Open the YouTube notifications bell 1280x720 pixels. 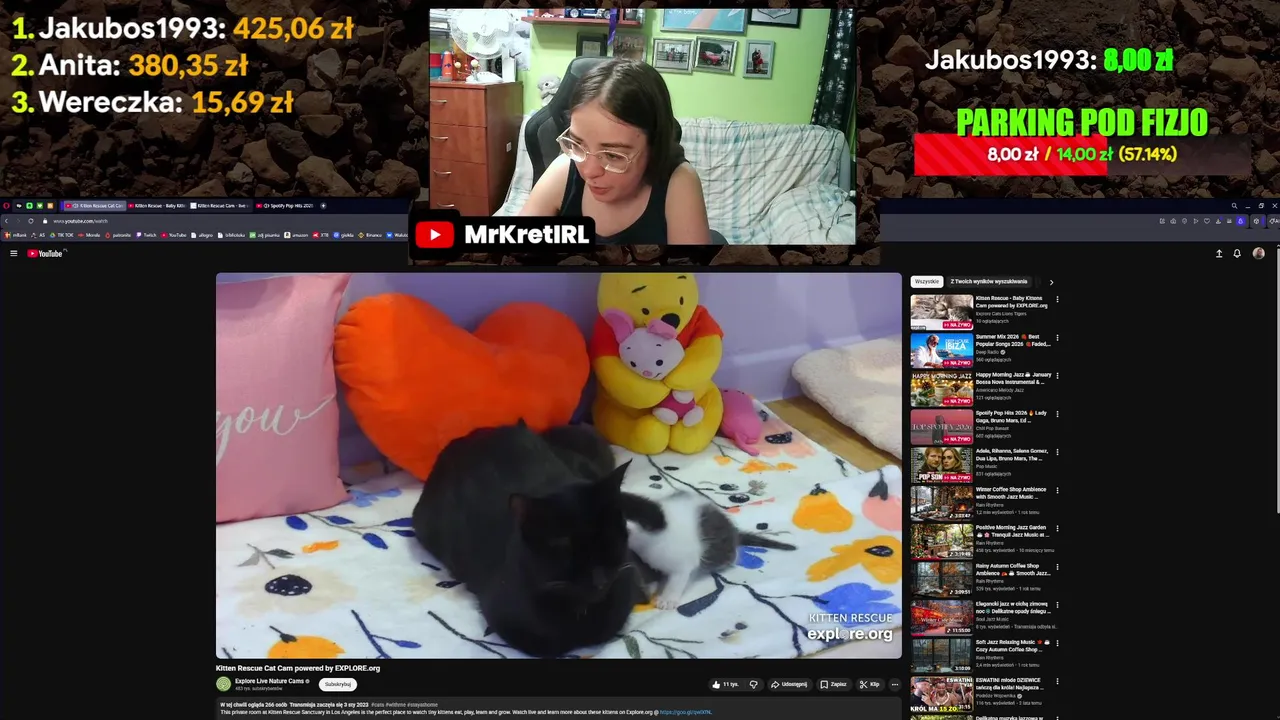1237,254
